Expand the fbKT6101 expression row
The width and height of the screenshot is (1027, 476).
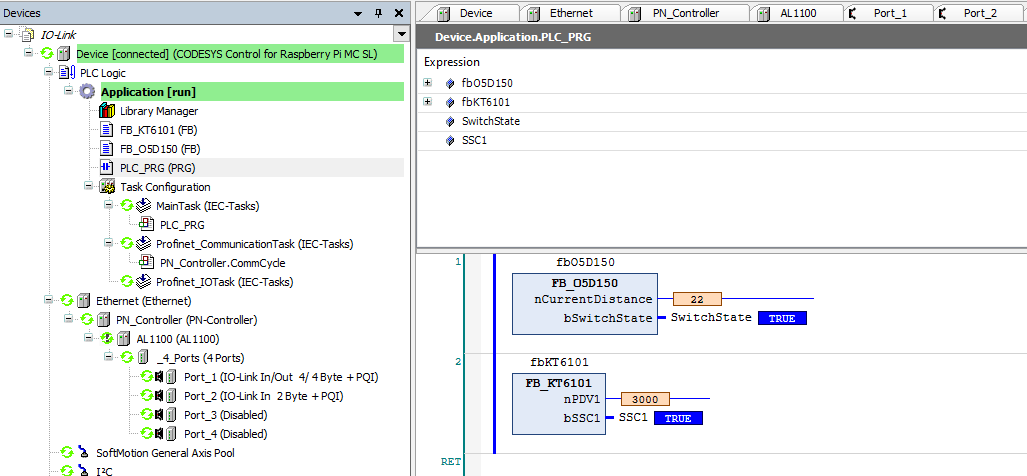(x=428, y=102)
